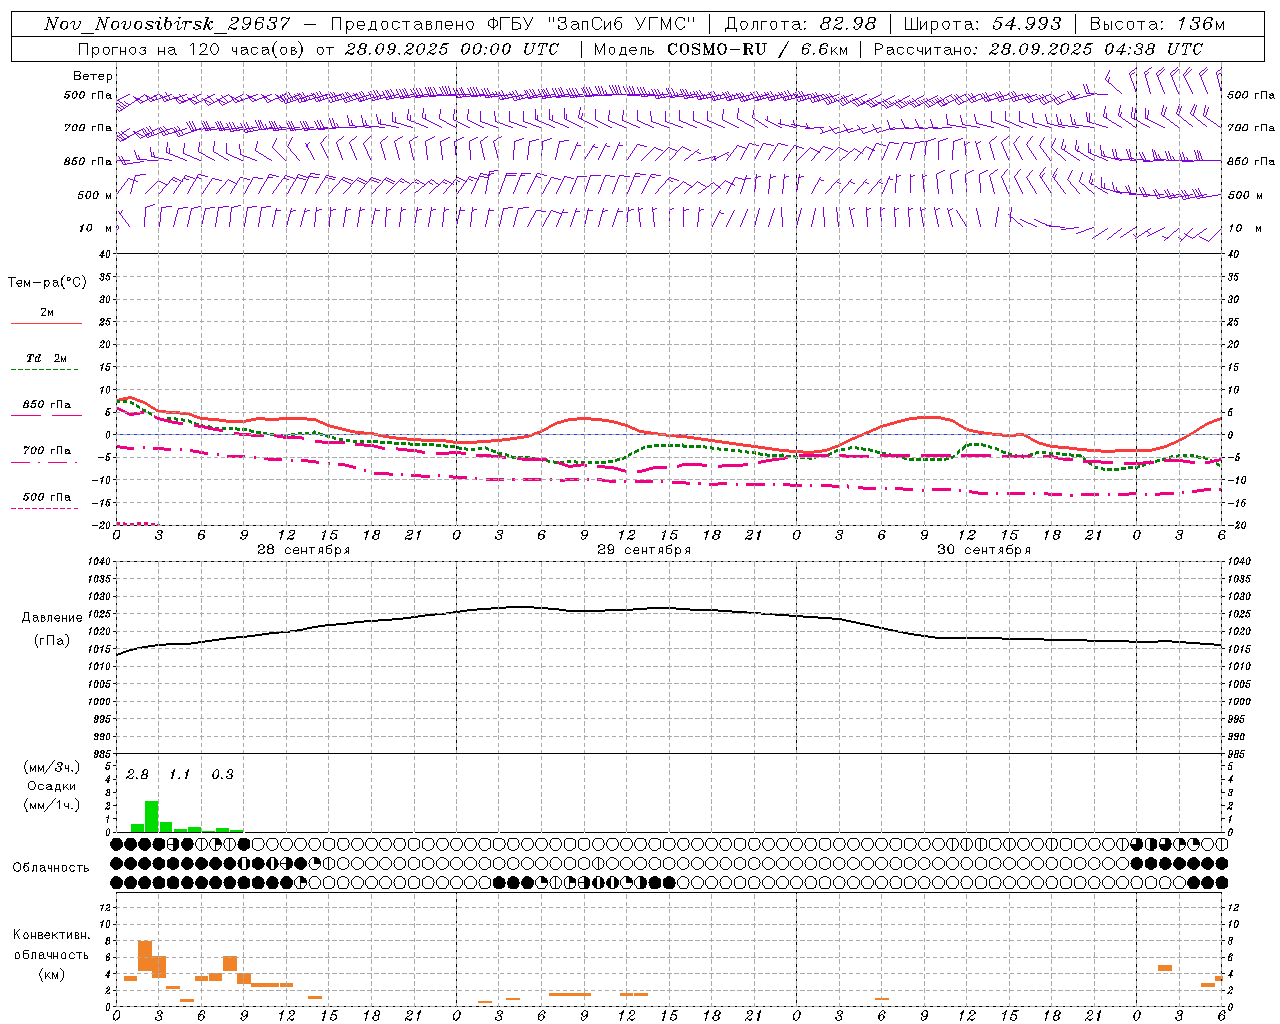The width and height of the screenshot is (1280, 1024).
Task: Select the Тем-ра(°C) axis label
Action: click(47, 283)
